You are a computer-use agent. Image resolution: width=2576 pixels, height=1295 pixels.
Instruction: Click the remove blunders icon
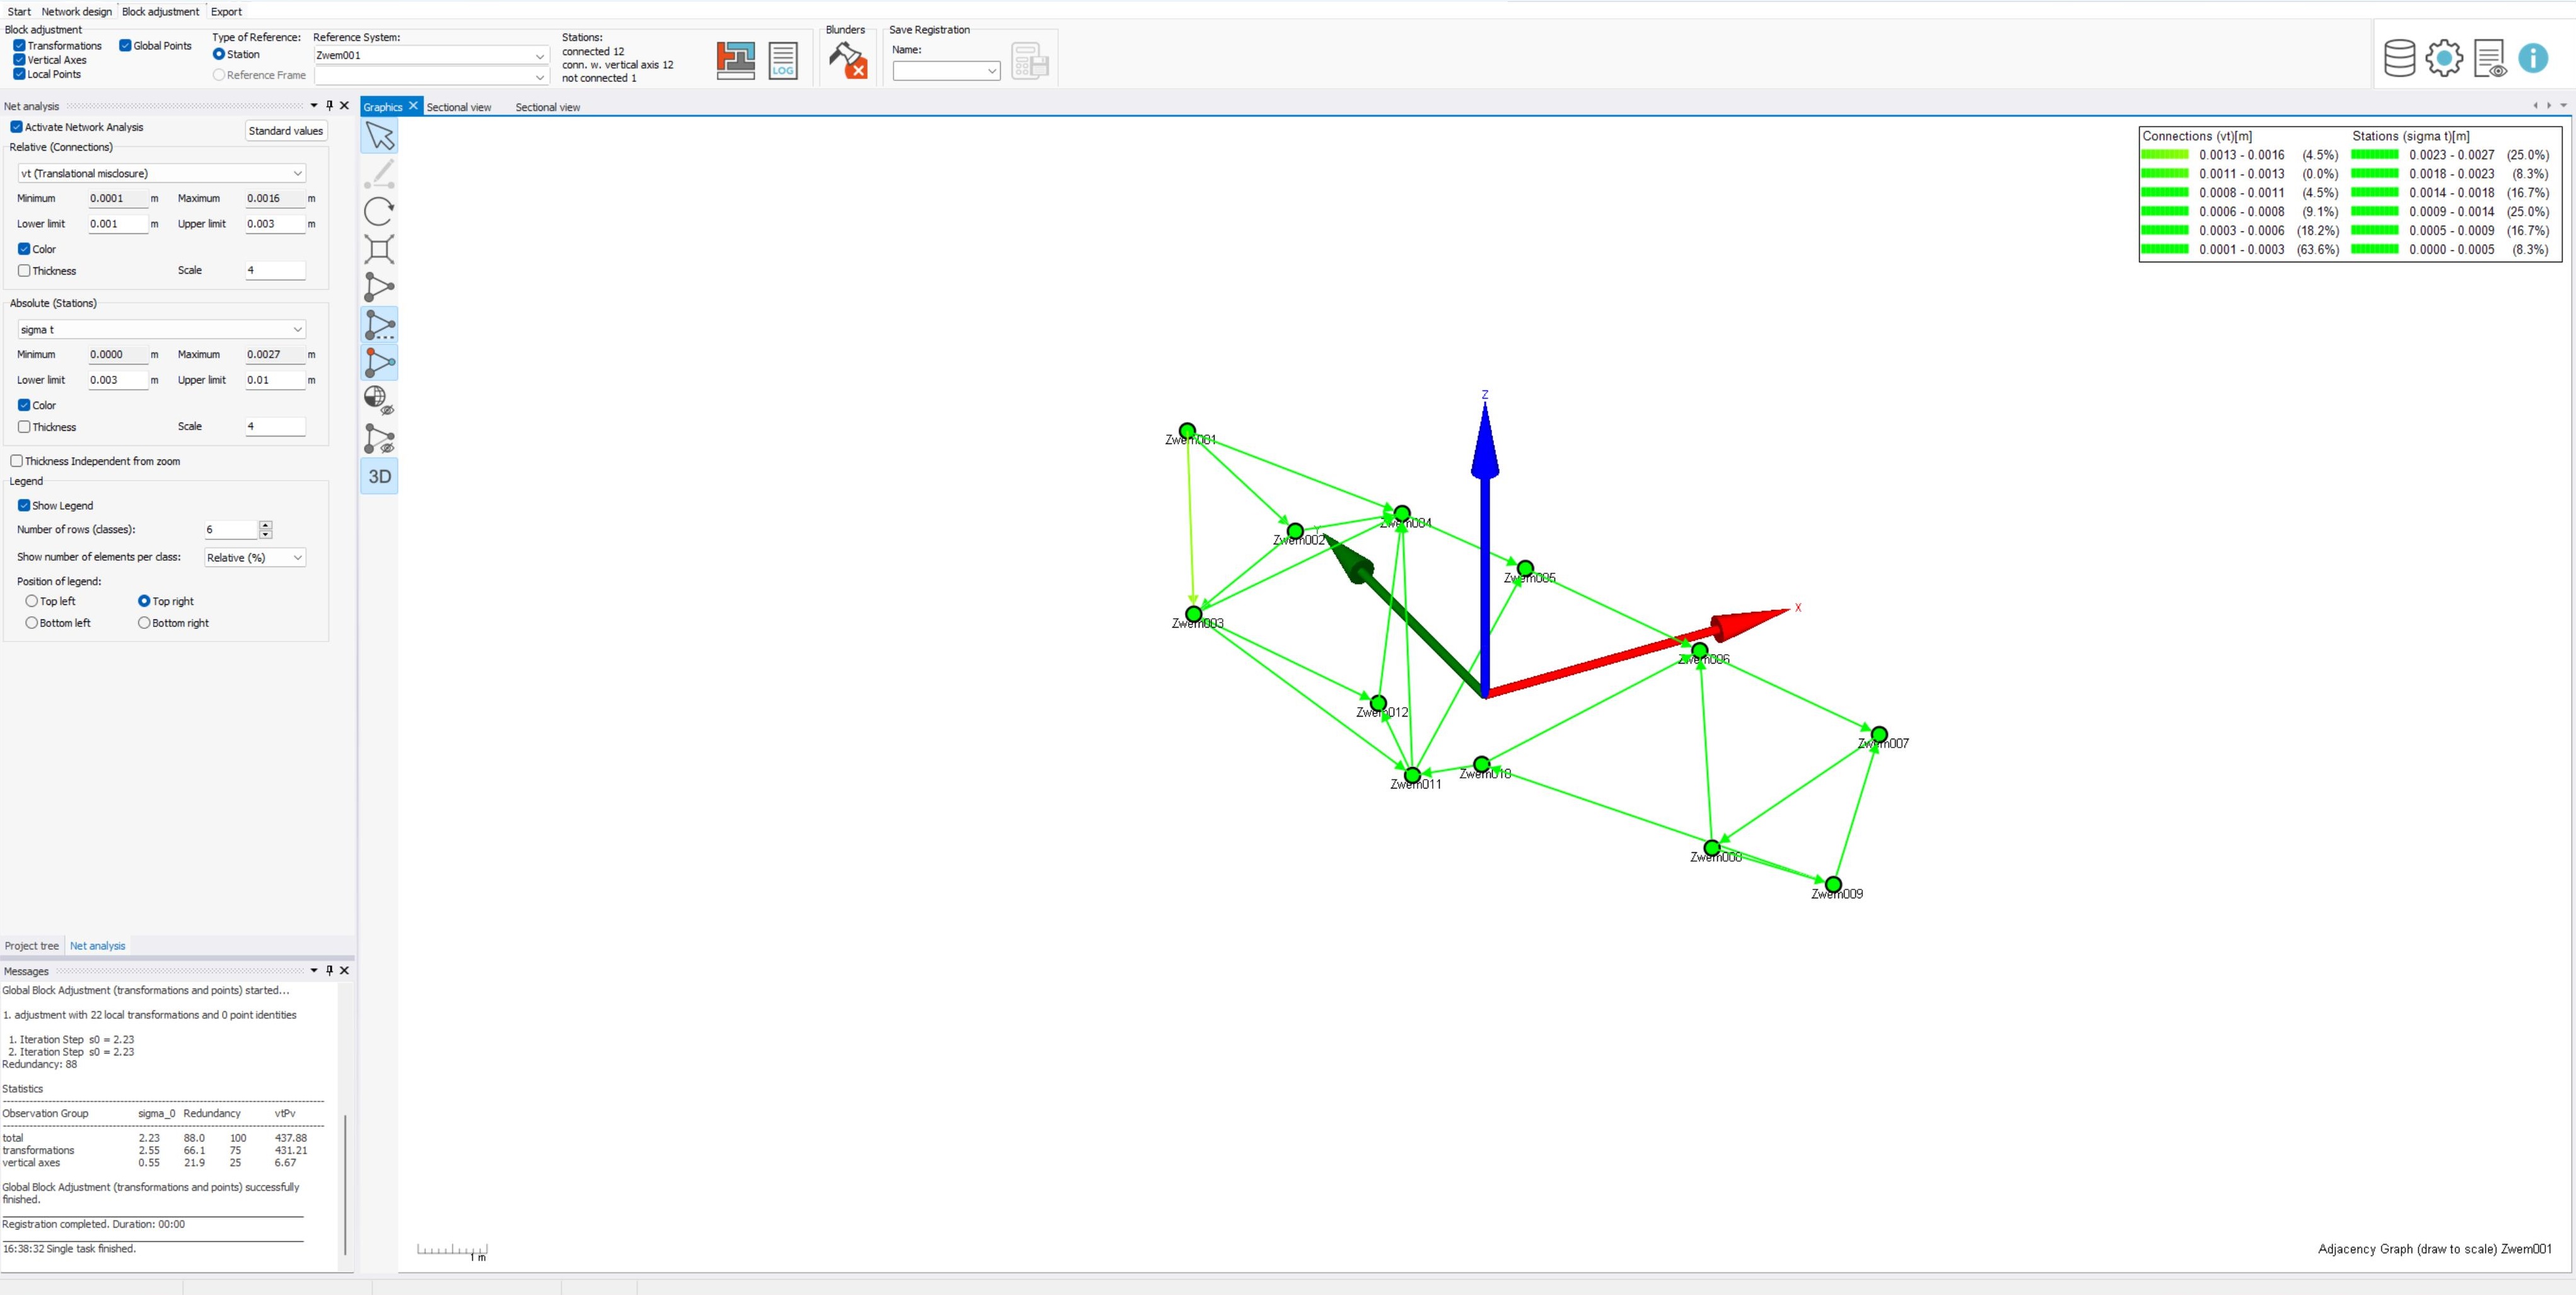tap(848, 61)
